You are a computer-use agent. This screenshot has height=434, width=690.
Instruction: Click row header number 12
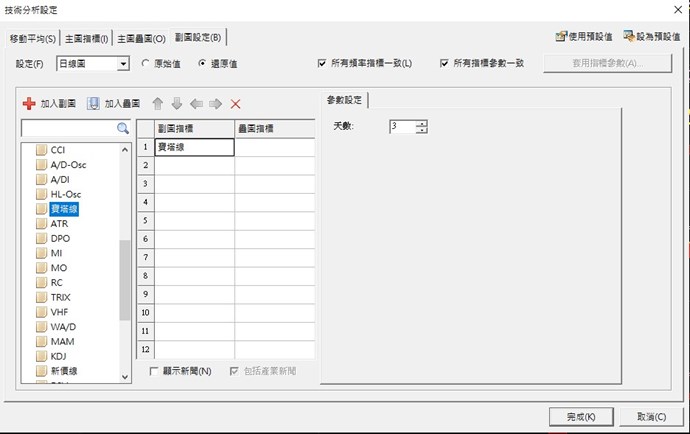(x=145, y=350)
